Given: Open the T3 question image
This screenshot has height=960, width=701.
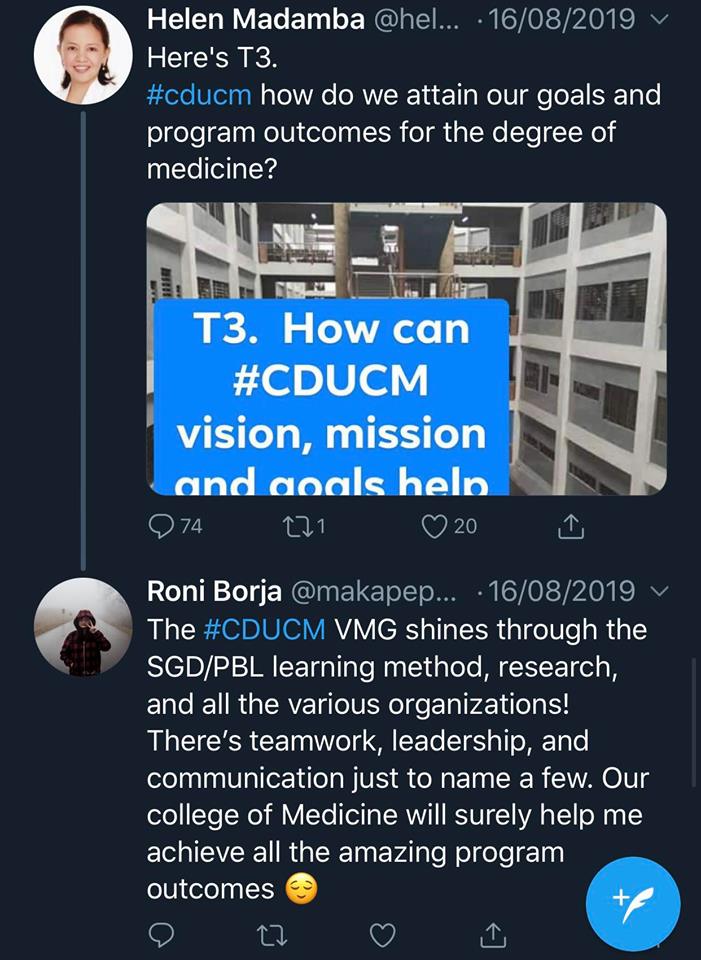Looking at the screenshot, I should (x=406, y=349).
